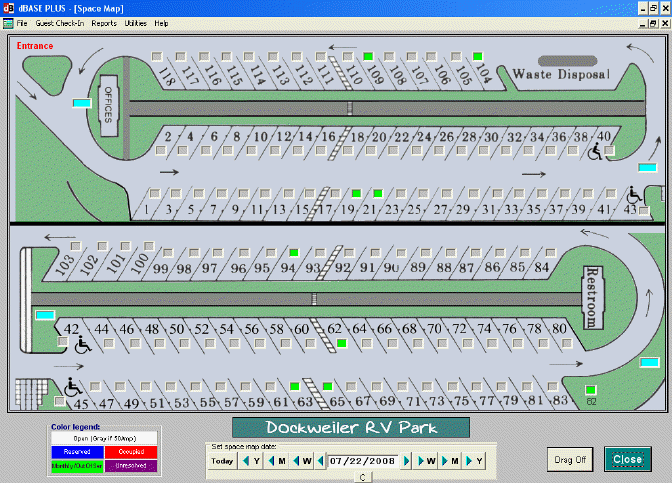Click the status box of accessible space 45
The image size is (672, 483).
pos(60,401)
